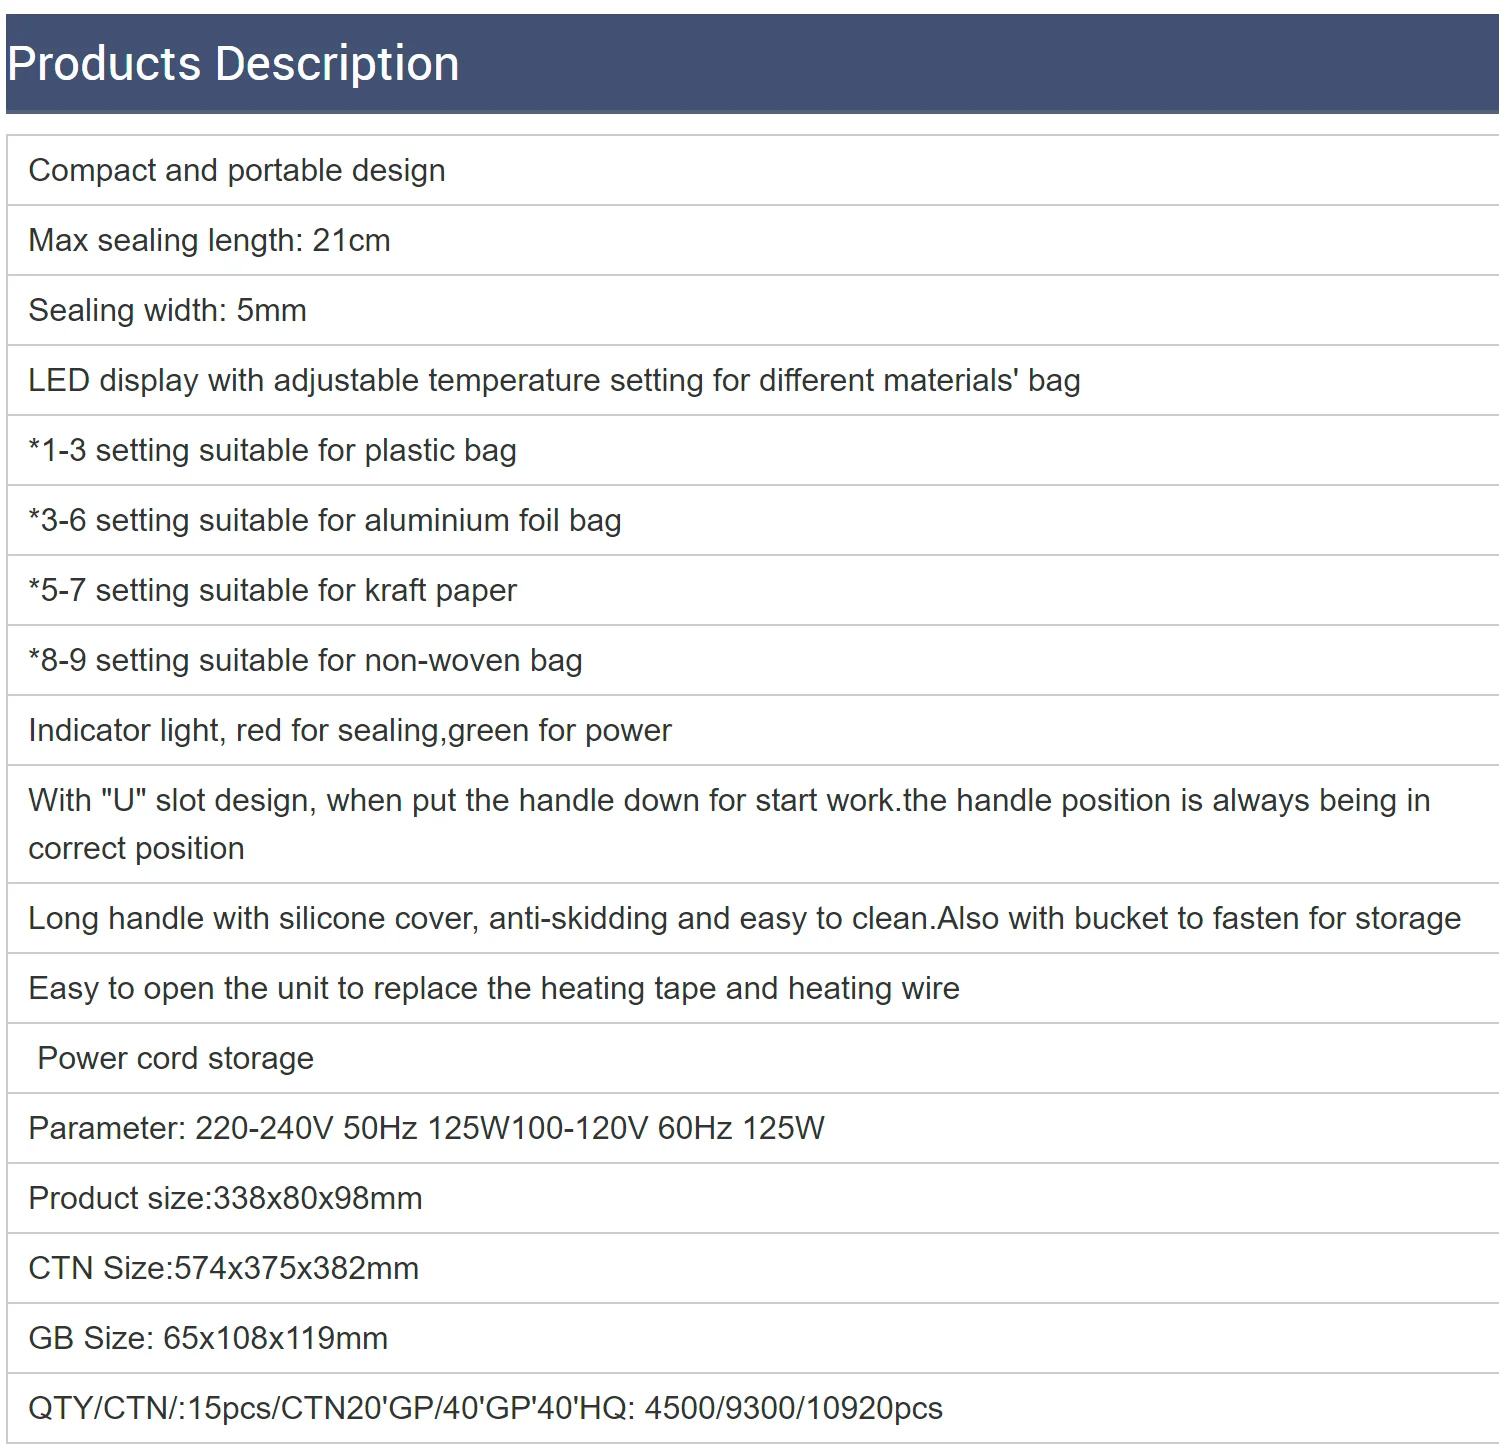Select the 5-7 setting kraft paper row
1499x1449 pixels.
(272, 591)
